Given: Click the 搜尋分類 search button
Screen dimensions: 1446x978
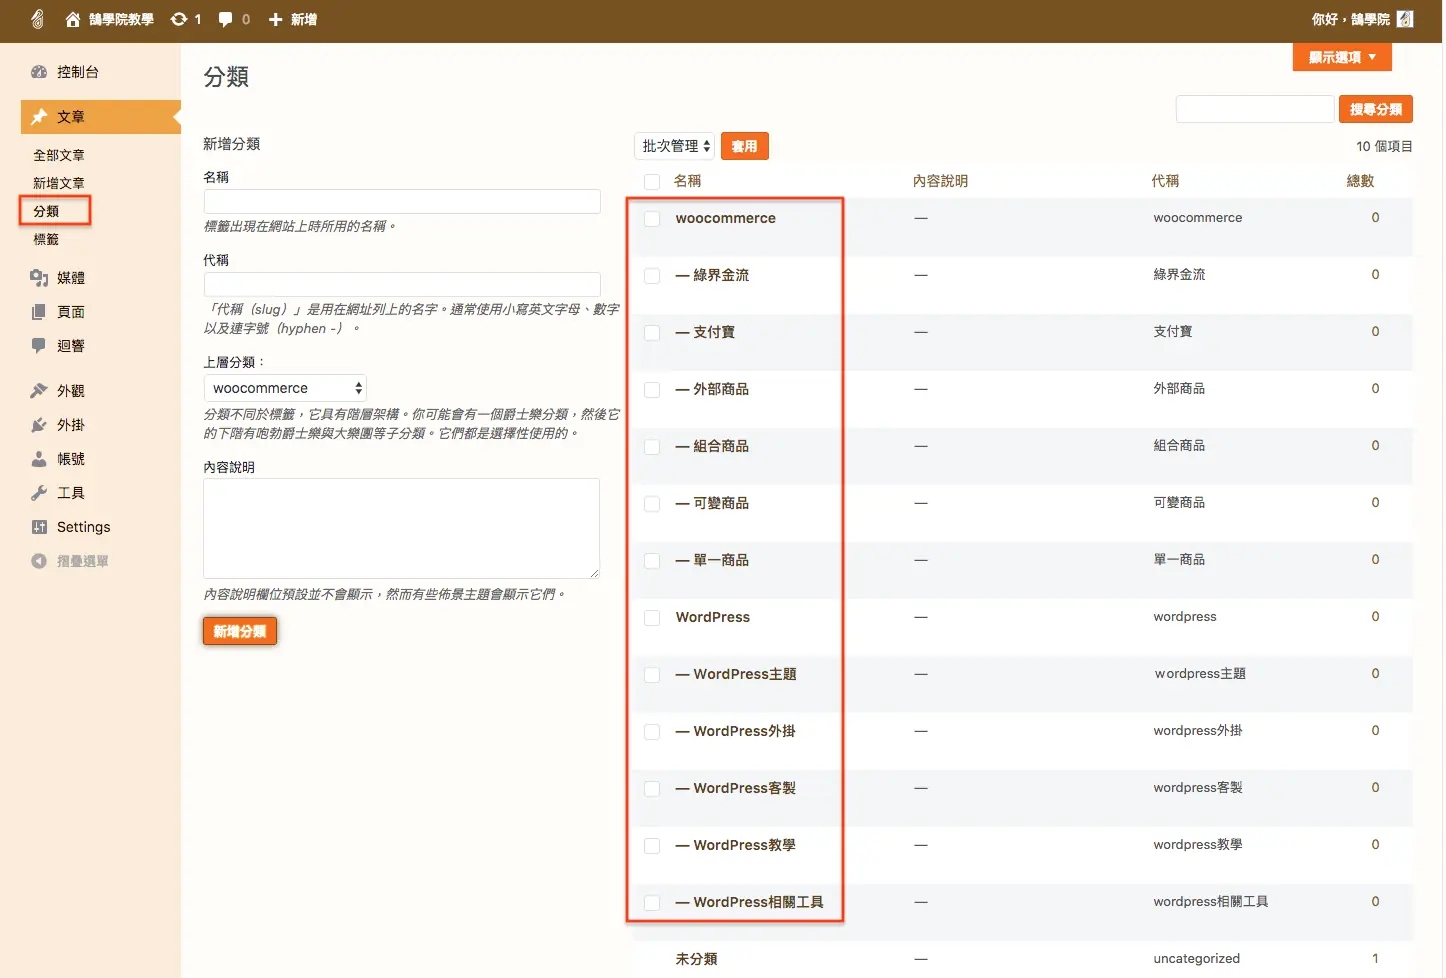Looking at the screenshot, I should pos(1376,109).
